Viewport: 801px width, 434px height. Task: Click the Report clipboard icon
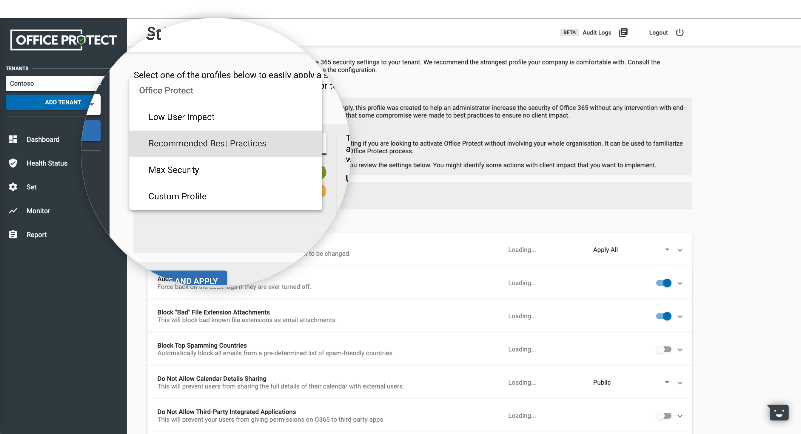click(13, 235)
